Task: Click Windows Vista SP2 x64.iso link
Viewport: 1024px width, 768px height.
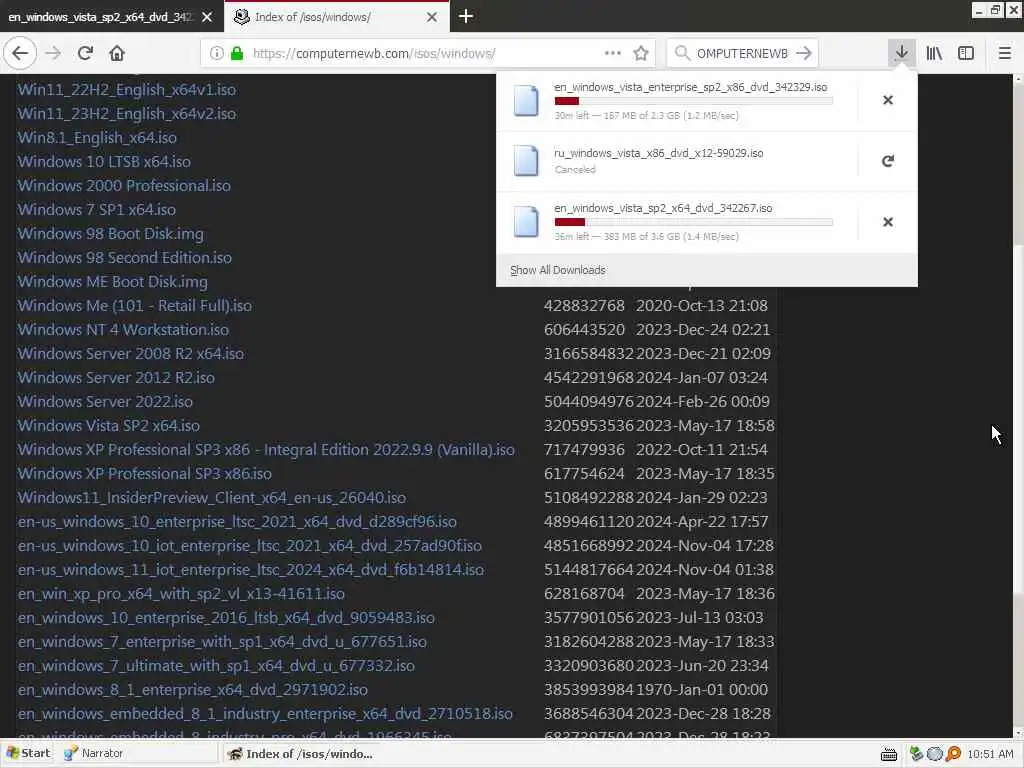Action: (x=108, y=426)
